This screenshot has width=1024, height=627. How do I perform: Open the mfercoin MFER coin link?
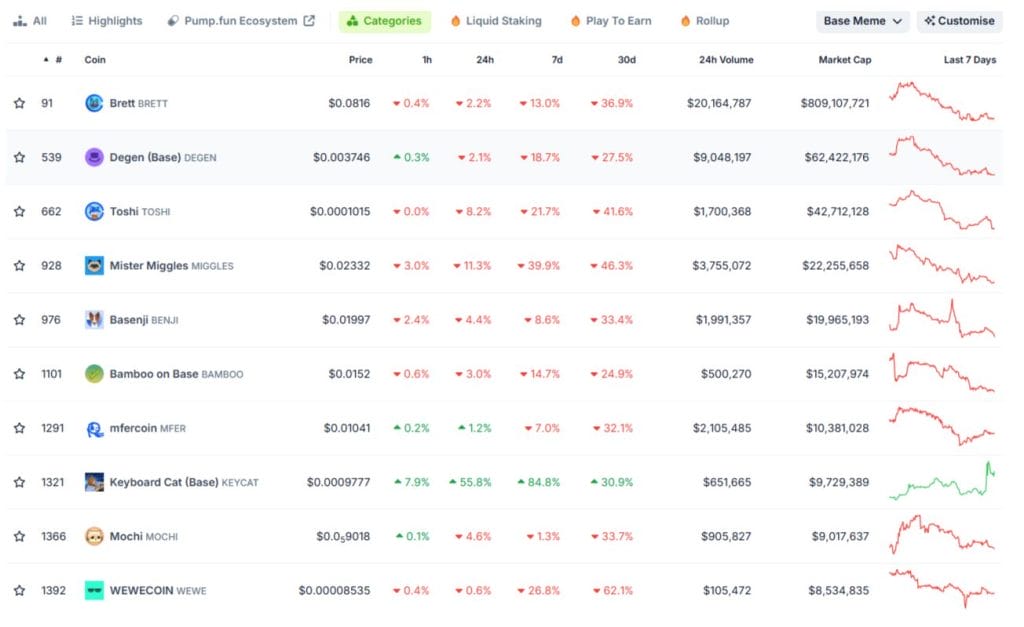click(x=148, y=428)
